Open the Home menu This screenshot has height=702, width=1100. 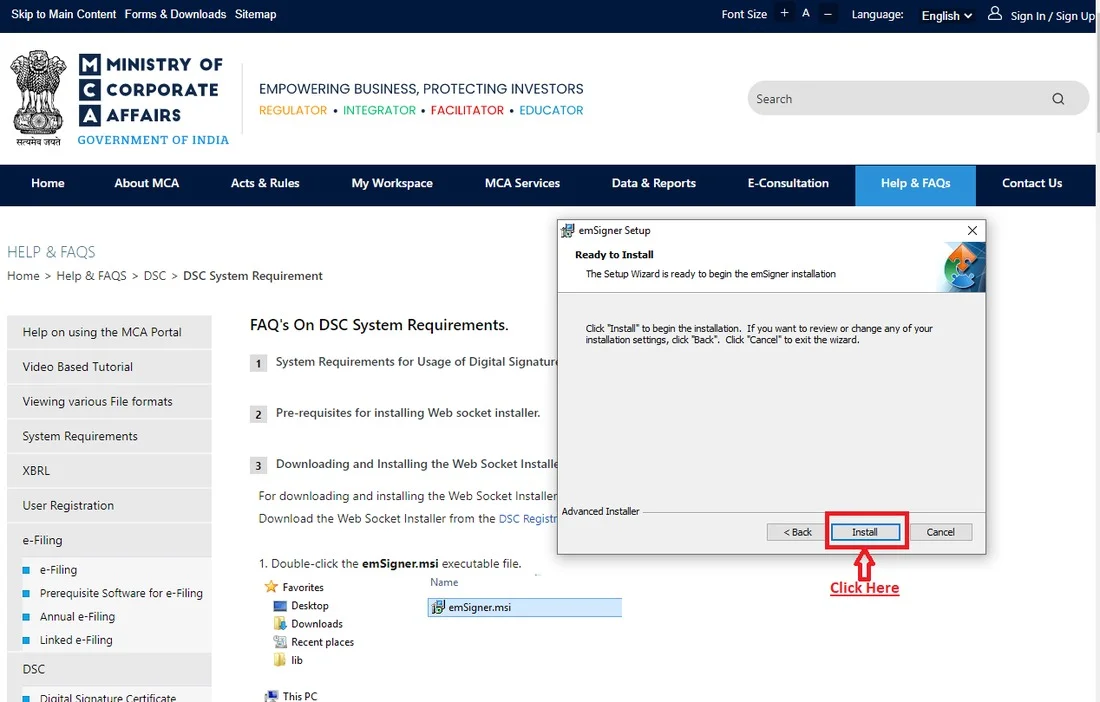click(48, 183)
